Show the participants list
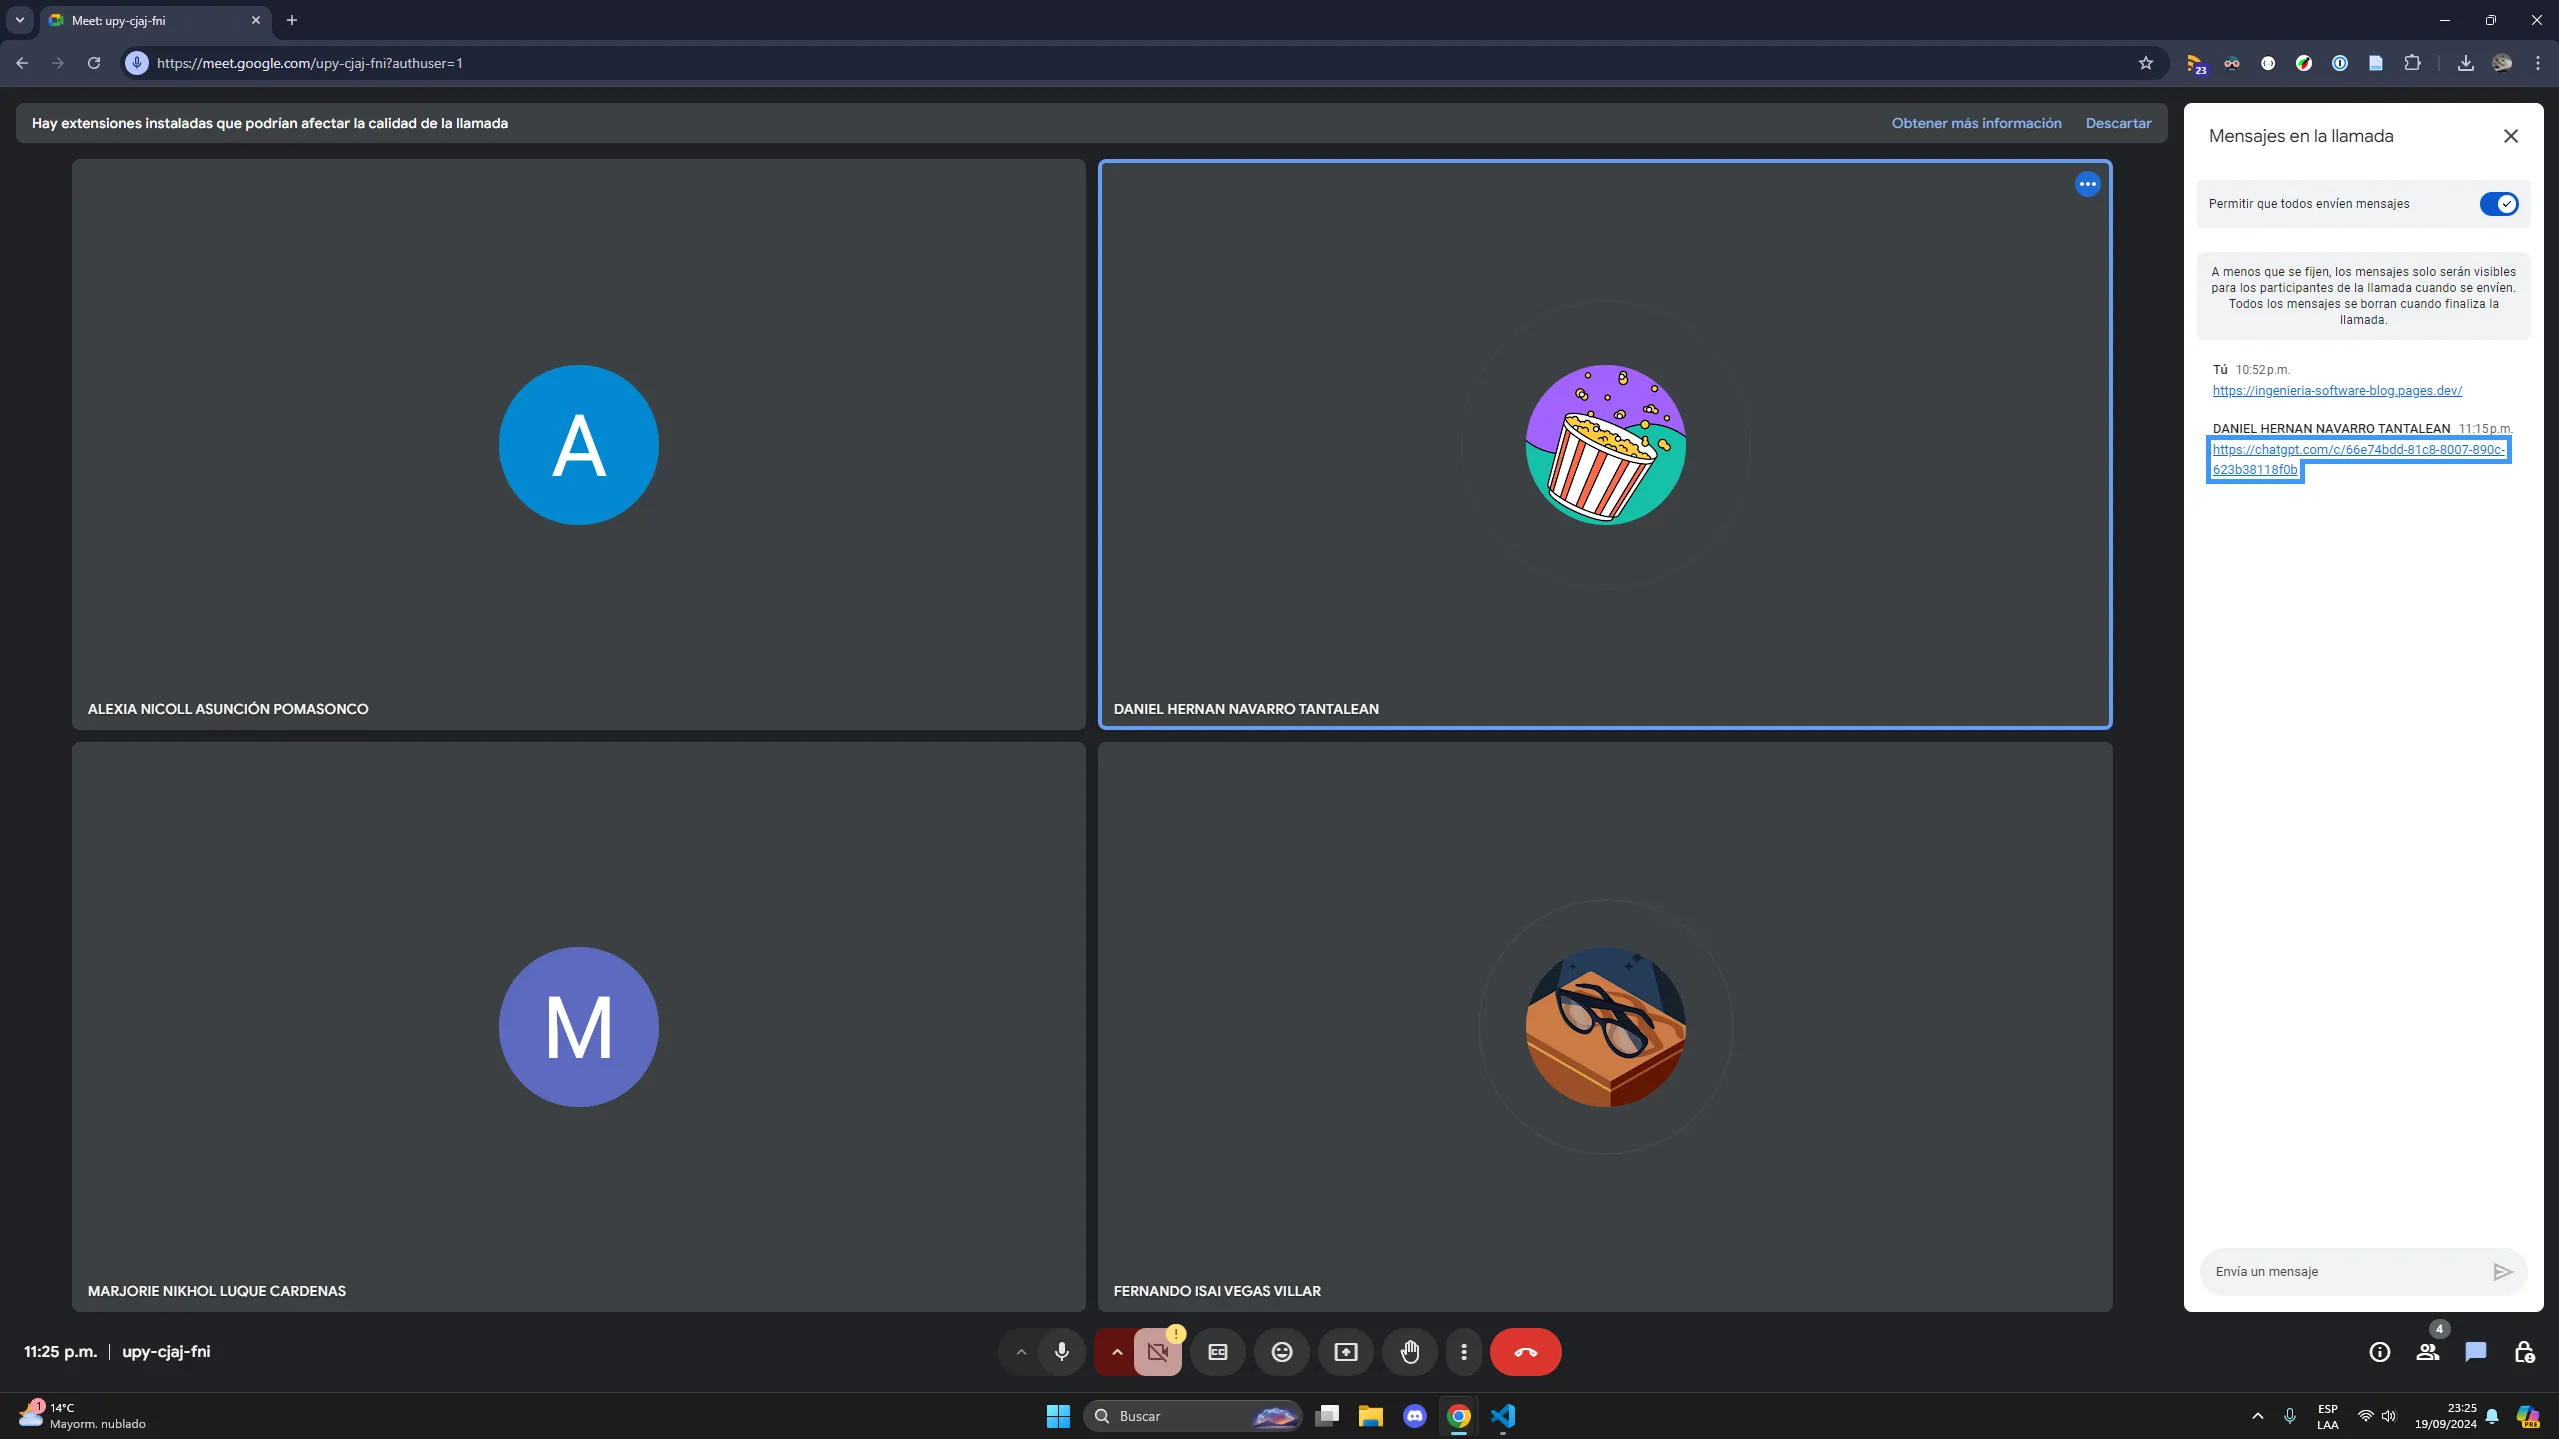 point(2427,1352)
